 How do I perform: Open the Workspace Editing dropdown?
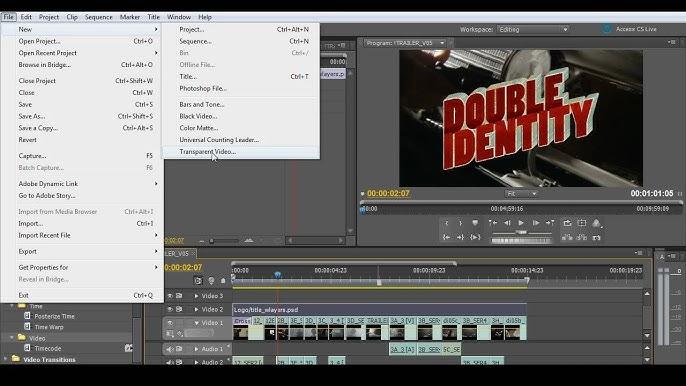pyautogui.click(x=533, y=29)
